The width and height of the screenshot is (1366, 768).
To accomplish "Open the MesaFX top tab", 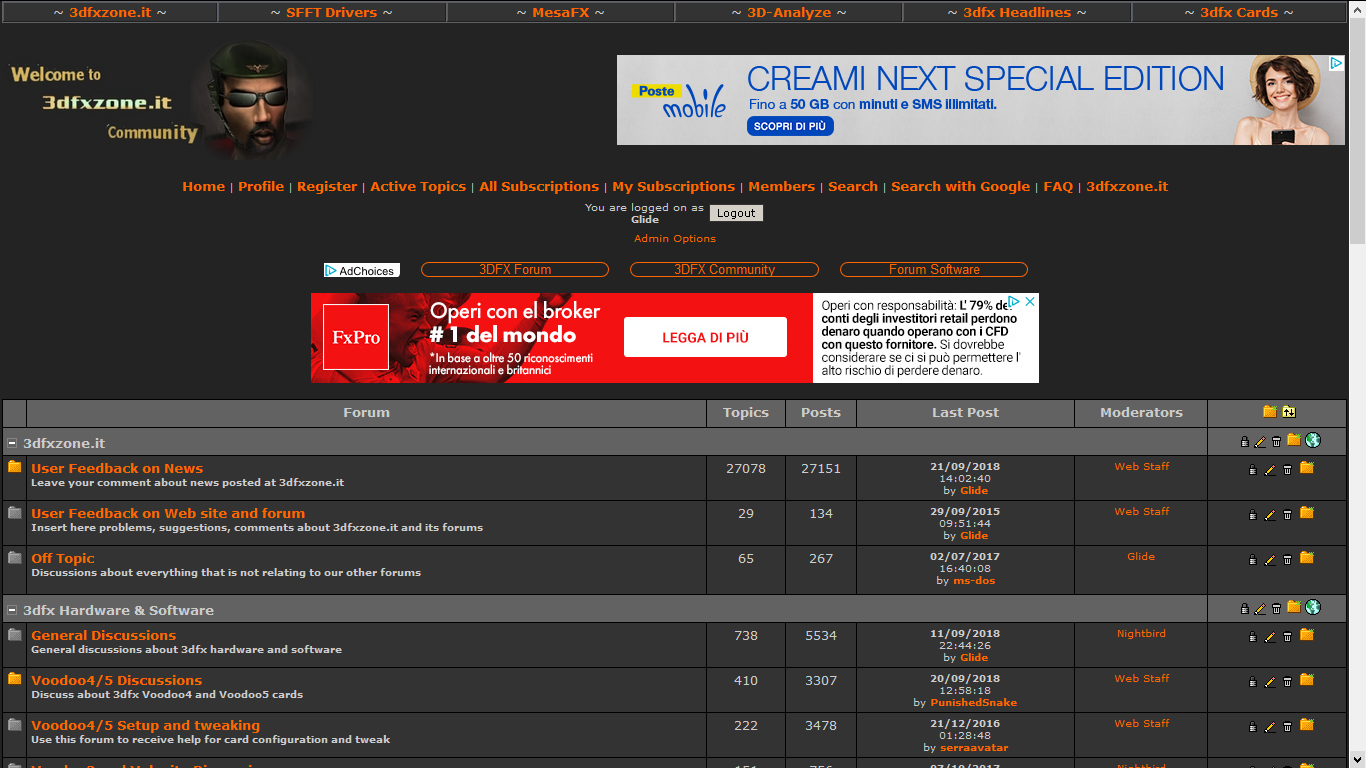I will pyautogui.click(x=560, y=12).
